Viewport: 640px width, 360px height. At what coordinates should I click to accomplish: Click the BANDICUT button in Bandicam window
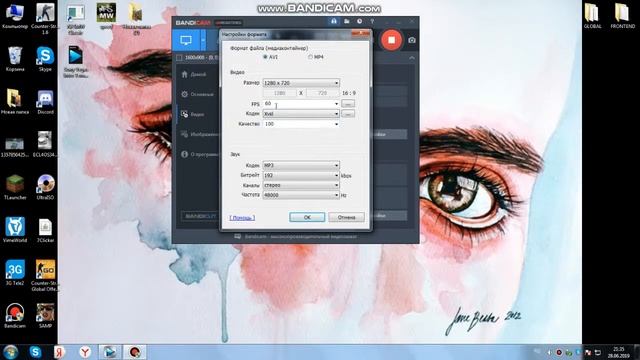201,216
